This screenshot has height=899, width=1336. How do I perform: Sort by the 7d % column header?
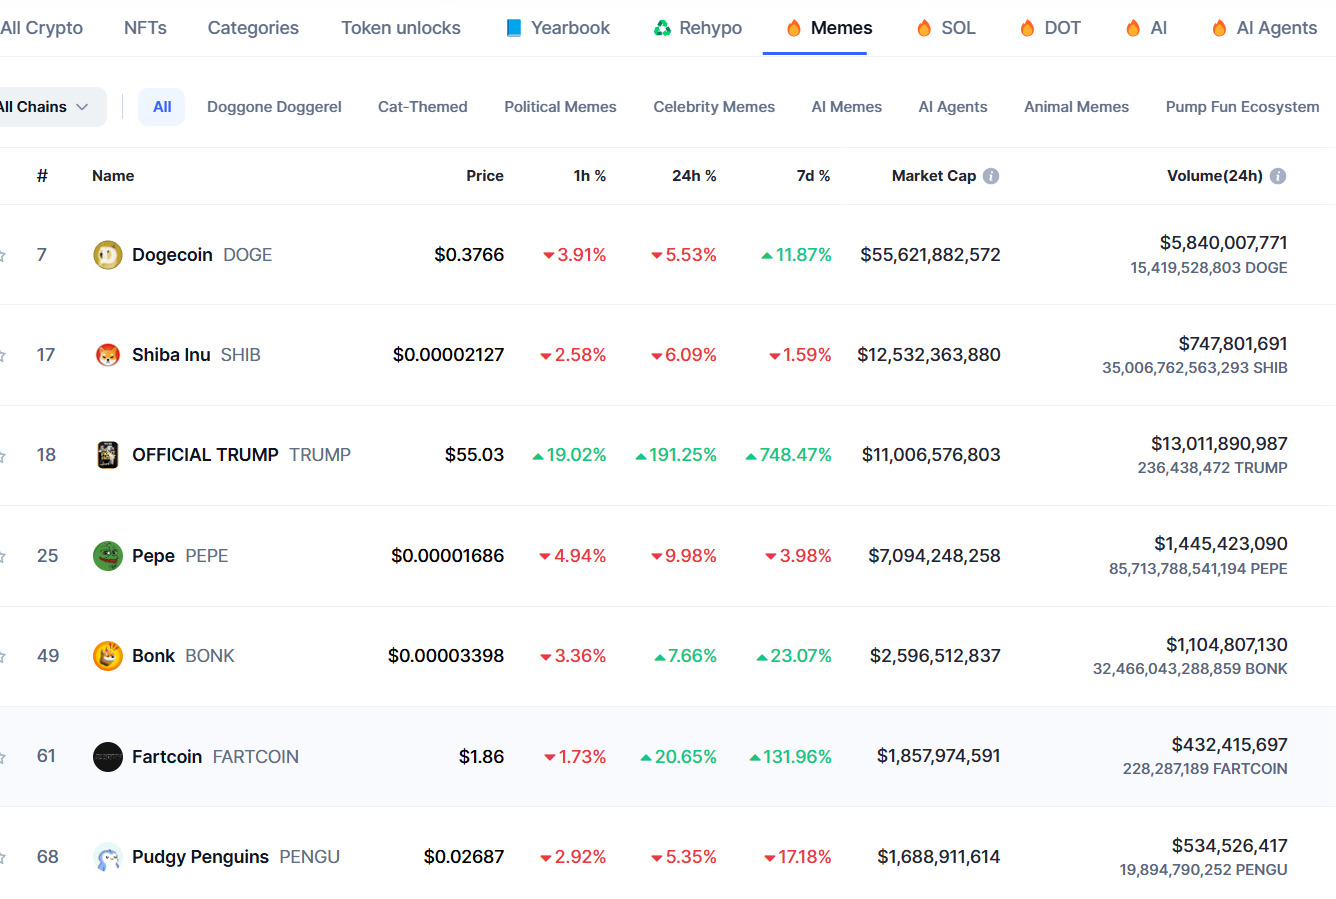click(x=813, y=176)
